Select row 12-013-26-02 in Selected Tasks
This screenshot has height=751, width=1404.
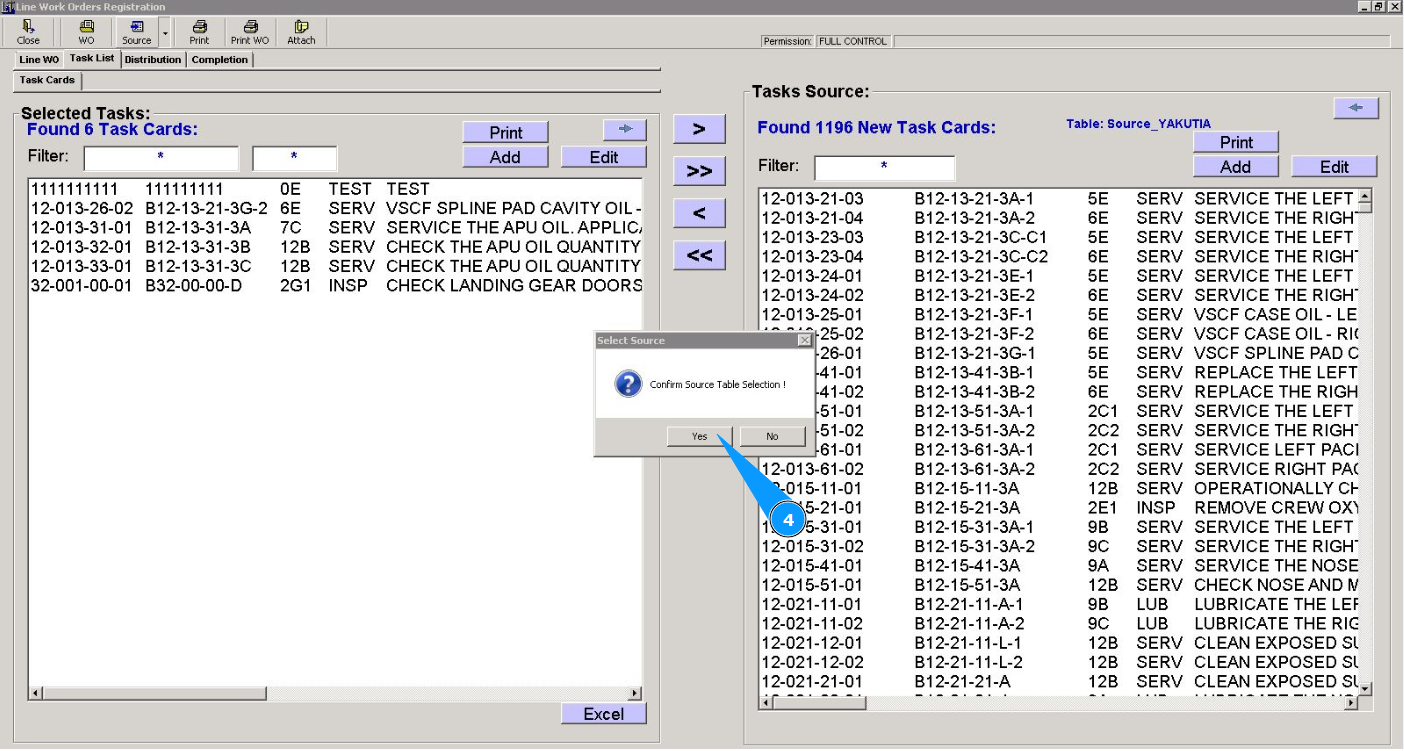[x=335, y=208]
